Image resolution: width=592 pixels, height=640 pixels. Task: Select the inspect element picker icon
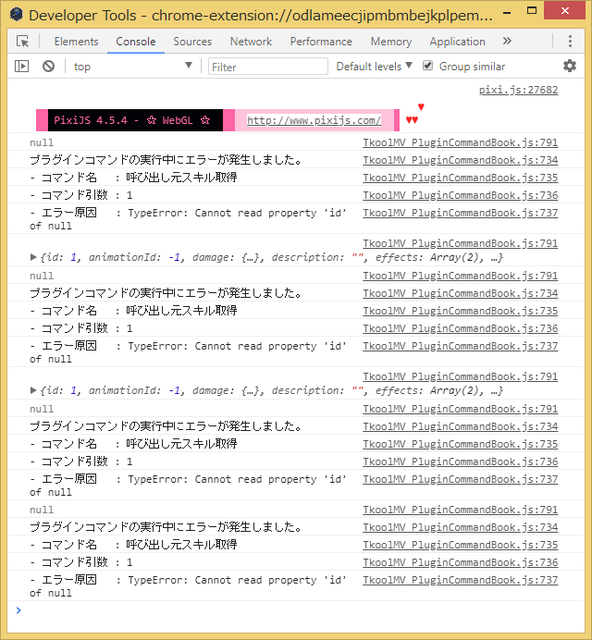click(23, 41)
